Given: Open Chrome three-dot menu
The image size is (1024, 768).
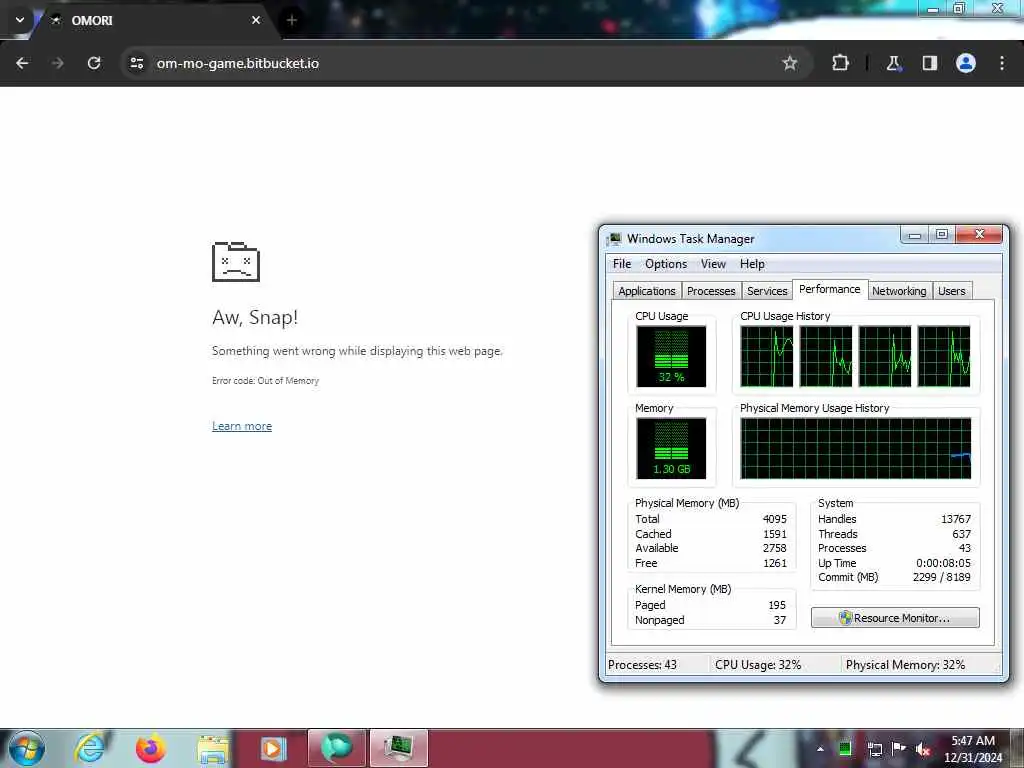Looking at the screenshot, I should 1002,63.
